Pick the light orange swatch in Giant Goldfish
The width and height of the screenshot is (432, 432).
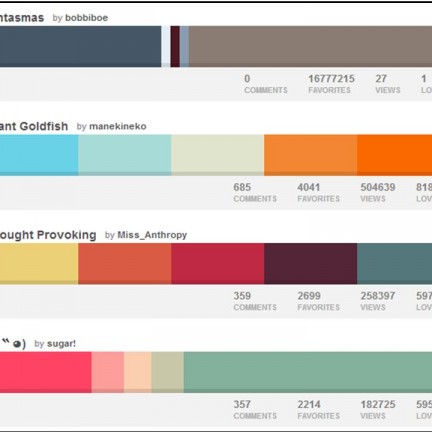[x=310, y=155]
